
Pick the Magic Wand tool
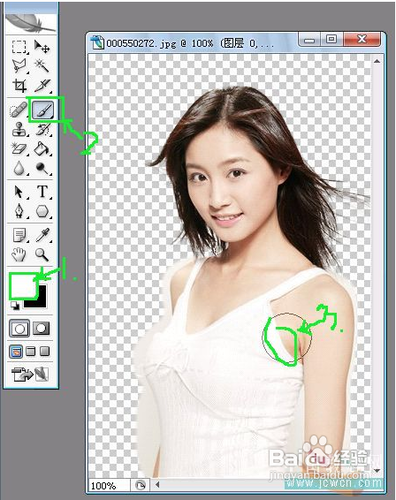(42, 66)
